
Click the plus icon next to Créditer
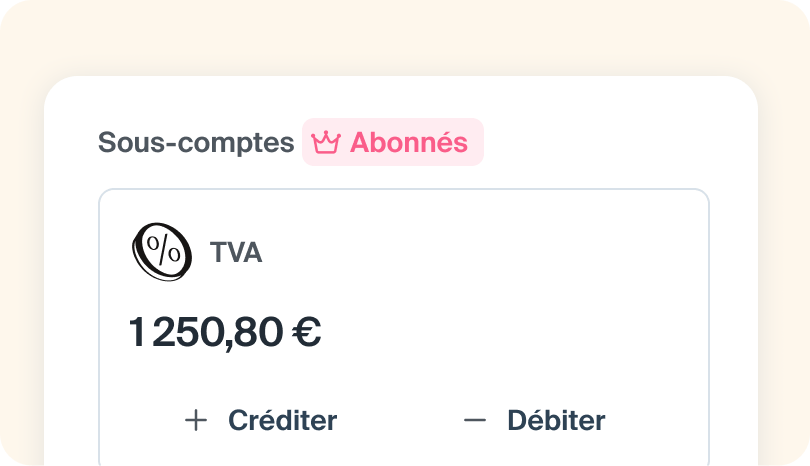click(196, 421)
